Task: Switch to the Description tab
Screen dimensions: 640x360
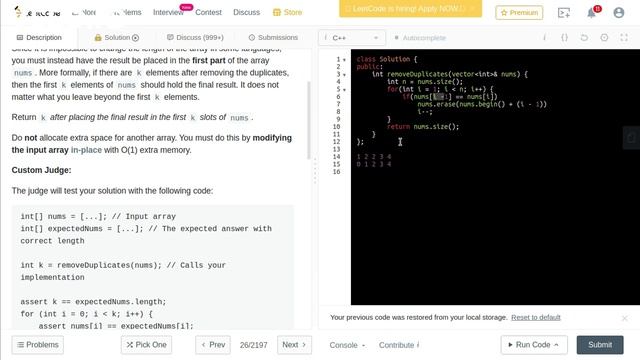Action: [x=39, y=38]
